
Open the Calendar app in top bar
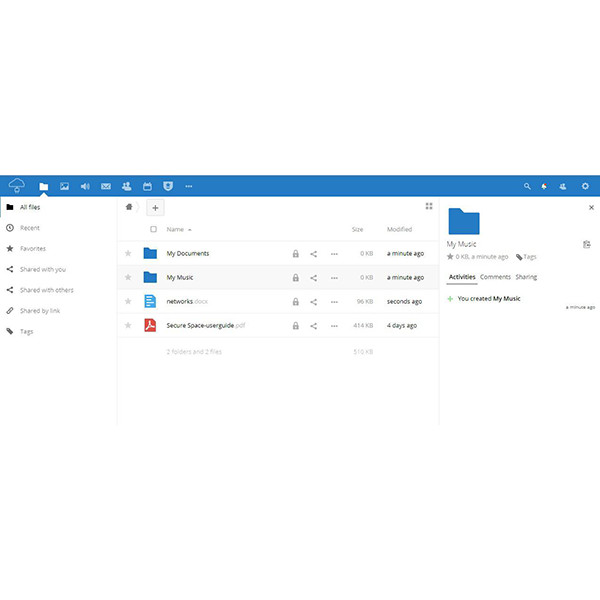tap(147, 186)
